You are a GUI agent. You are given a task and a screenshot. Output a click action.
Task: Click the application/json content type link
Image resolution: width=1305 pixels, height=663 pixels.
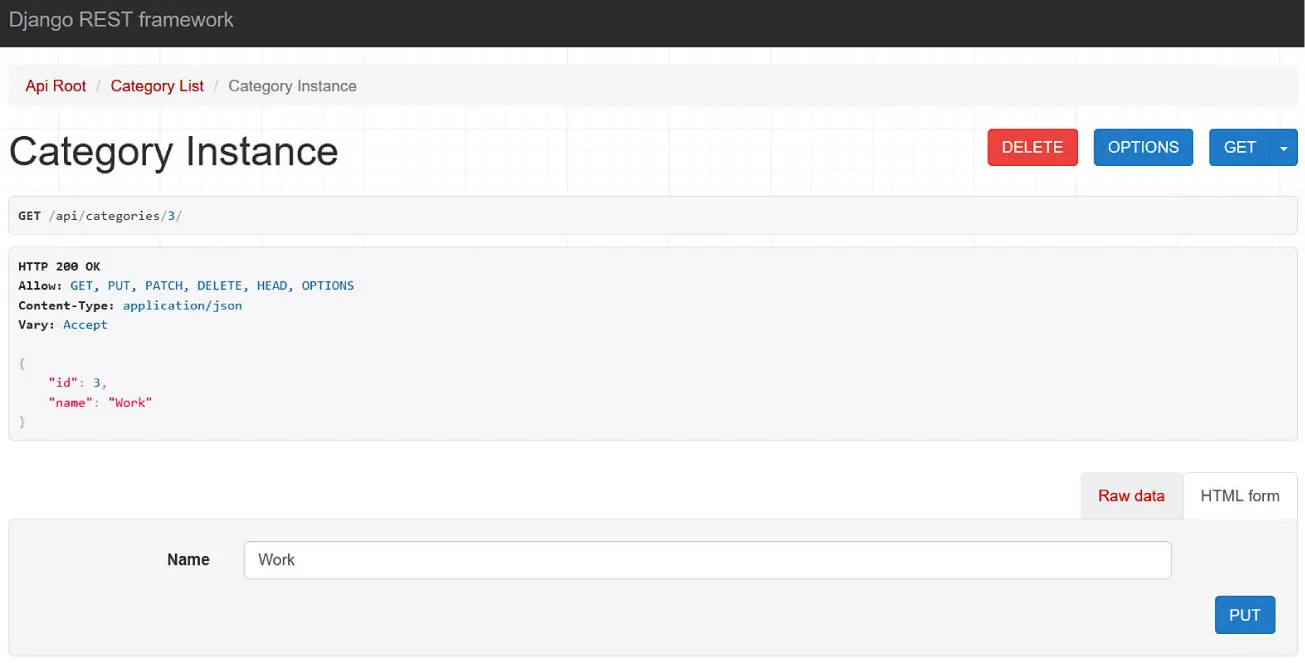182,305
